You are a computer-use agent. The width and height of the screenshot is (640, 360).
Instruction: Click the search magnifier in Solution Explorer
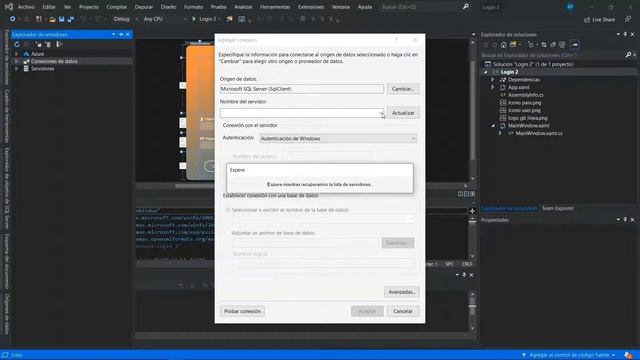pyautogui.click(x=629, y=55)
